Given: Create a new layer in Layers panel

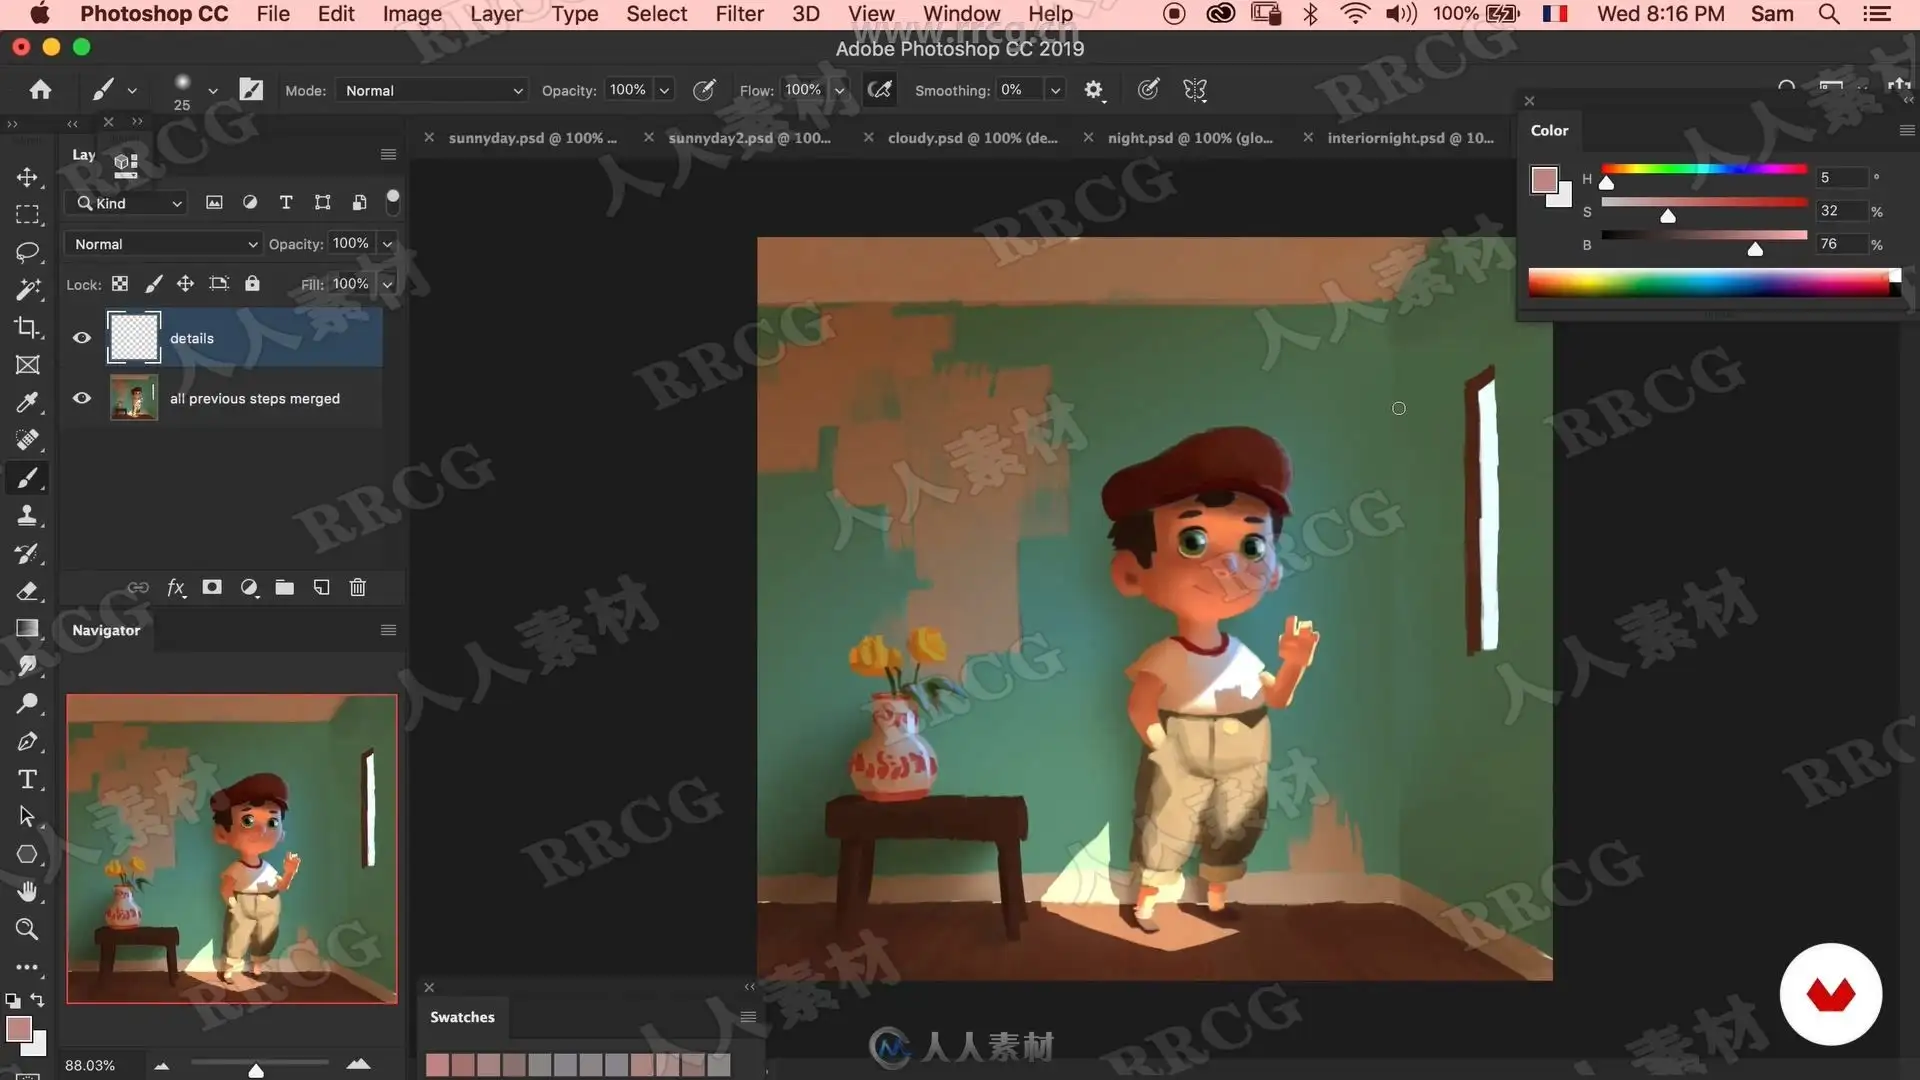Looking at the screenshot, I should 321,588.
